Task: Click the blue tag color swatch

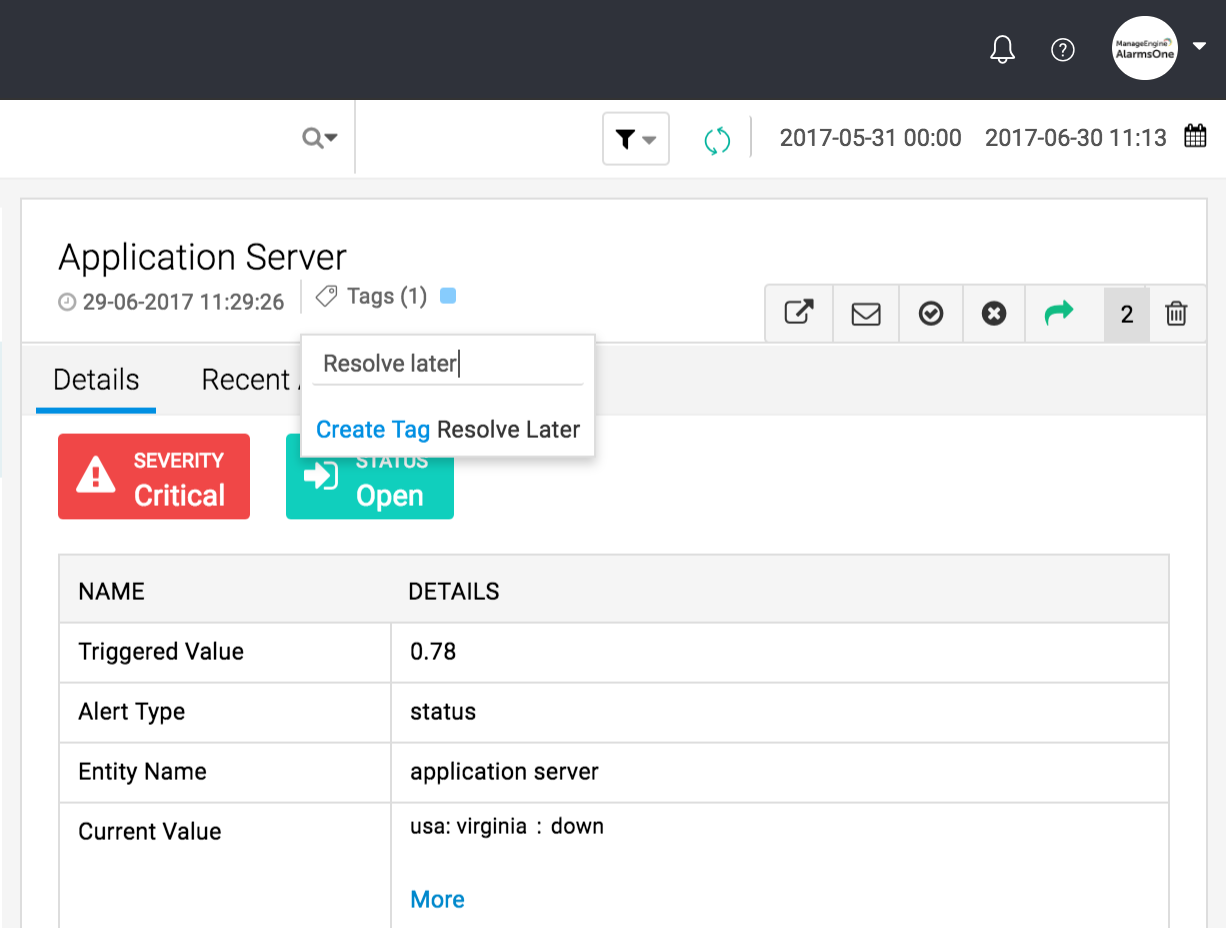Action: click(x=448, y=296)
